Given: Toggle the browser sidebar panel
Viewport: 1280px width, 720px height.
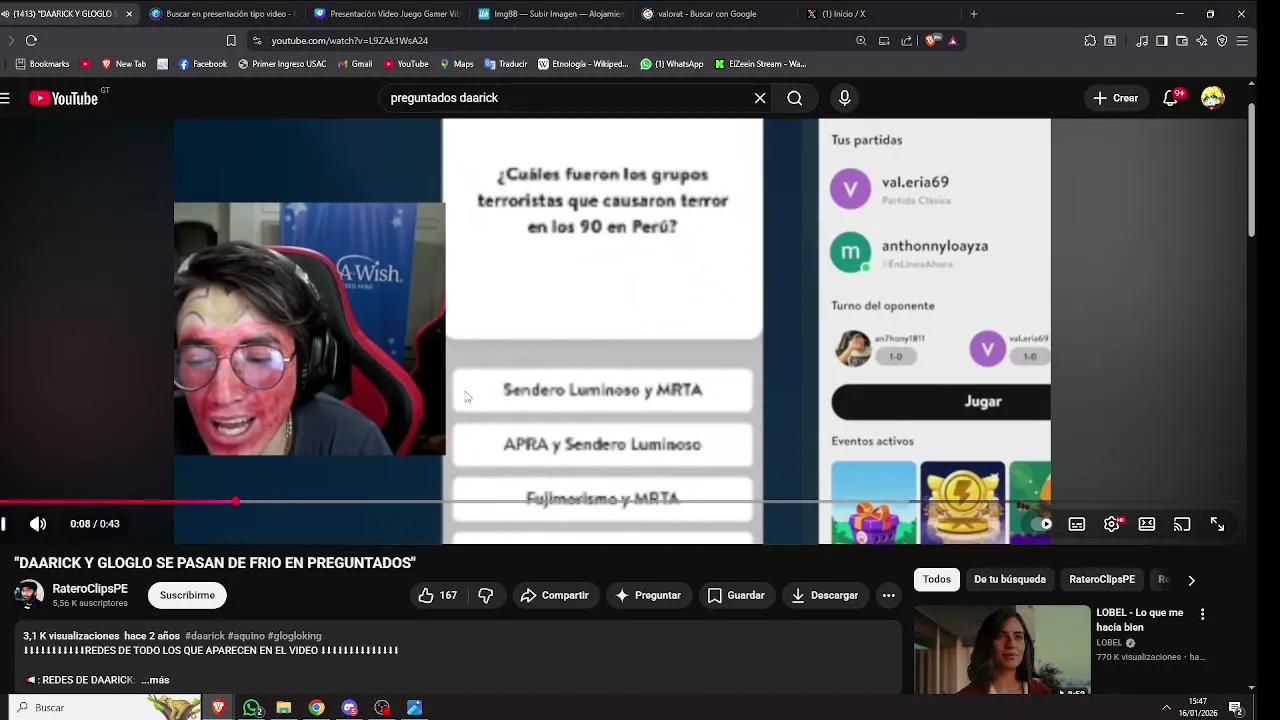Looking at the screenshot, I should (1162, 41).
